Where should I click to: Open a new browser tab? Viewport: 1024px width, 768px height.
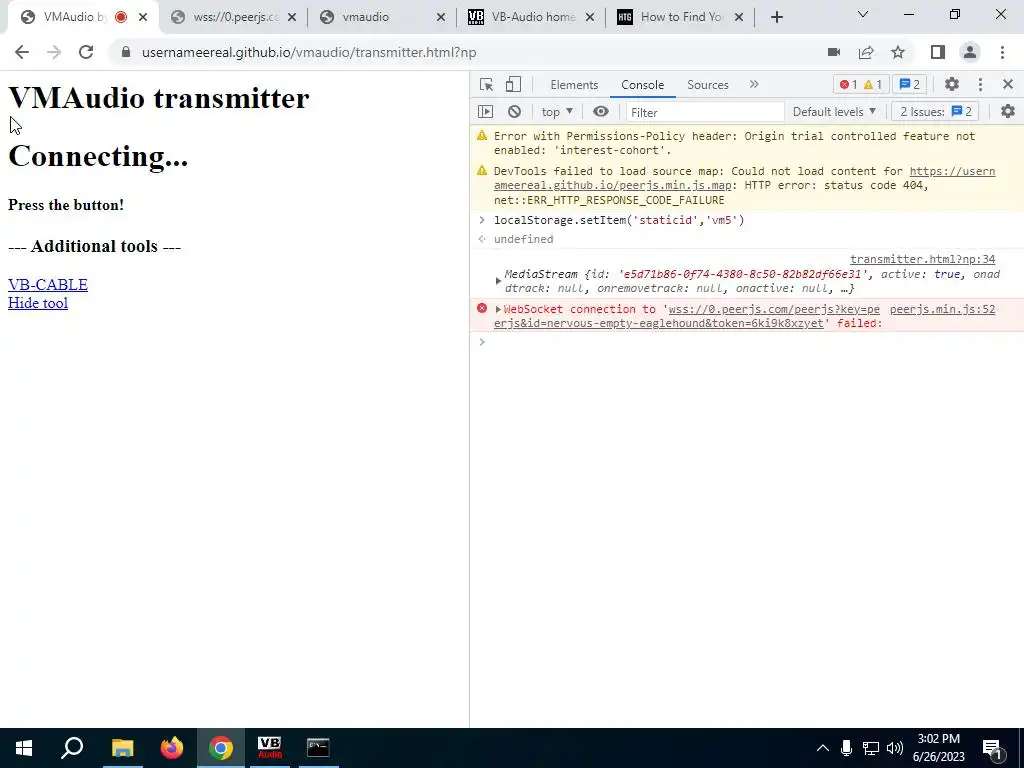click(x=776, y=17)
